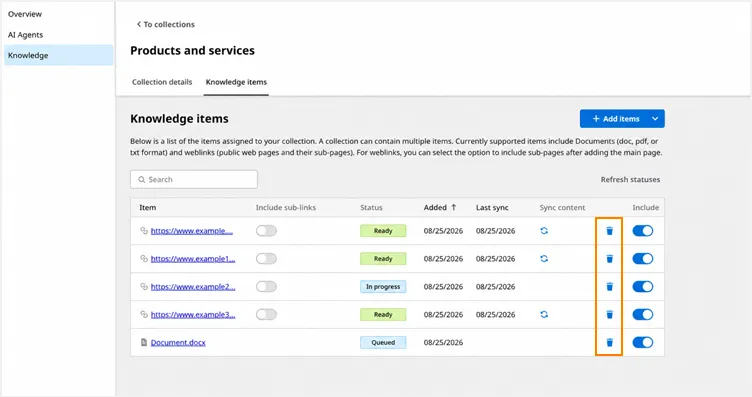The image size is (752, 397).
Task: Open the https://www.example... link in first row
Action: click(x=192, y=231)
